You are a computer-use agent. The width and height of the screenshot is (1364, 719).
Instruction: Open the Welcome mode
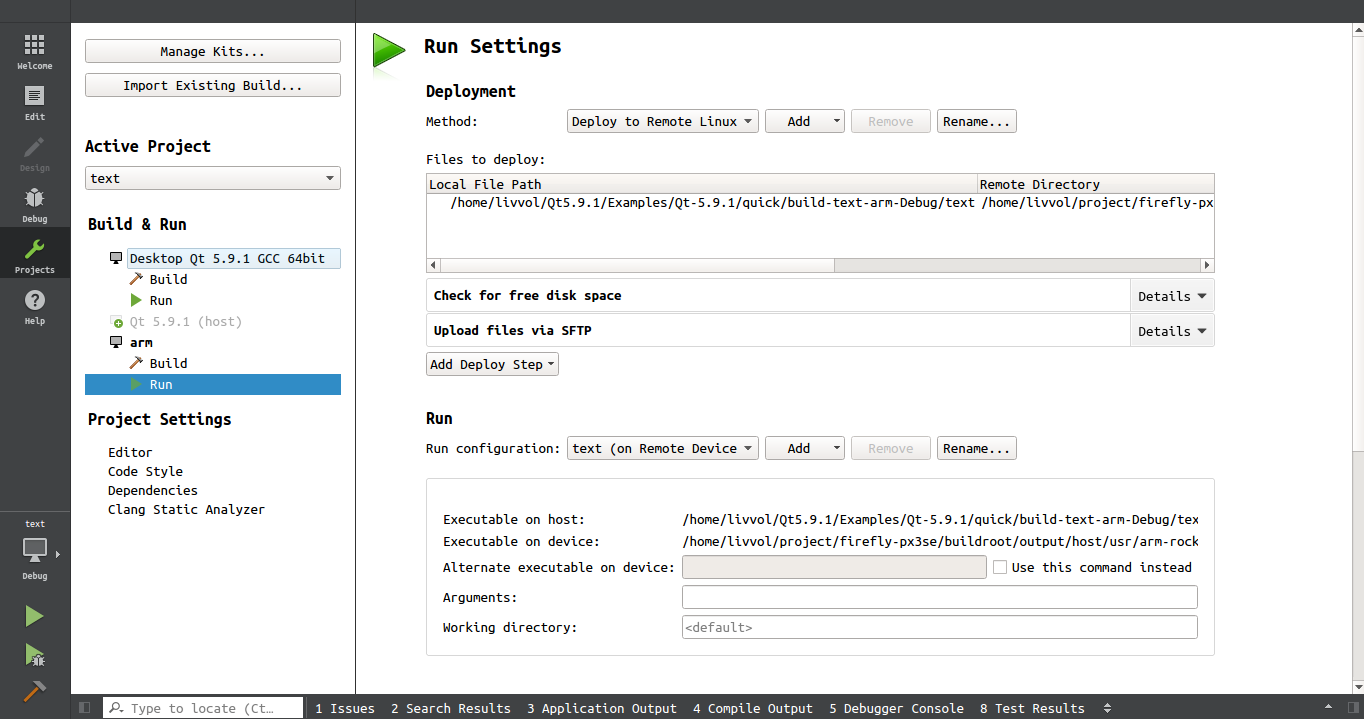click(35, 51)
